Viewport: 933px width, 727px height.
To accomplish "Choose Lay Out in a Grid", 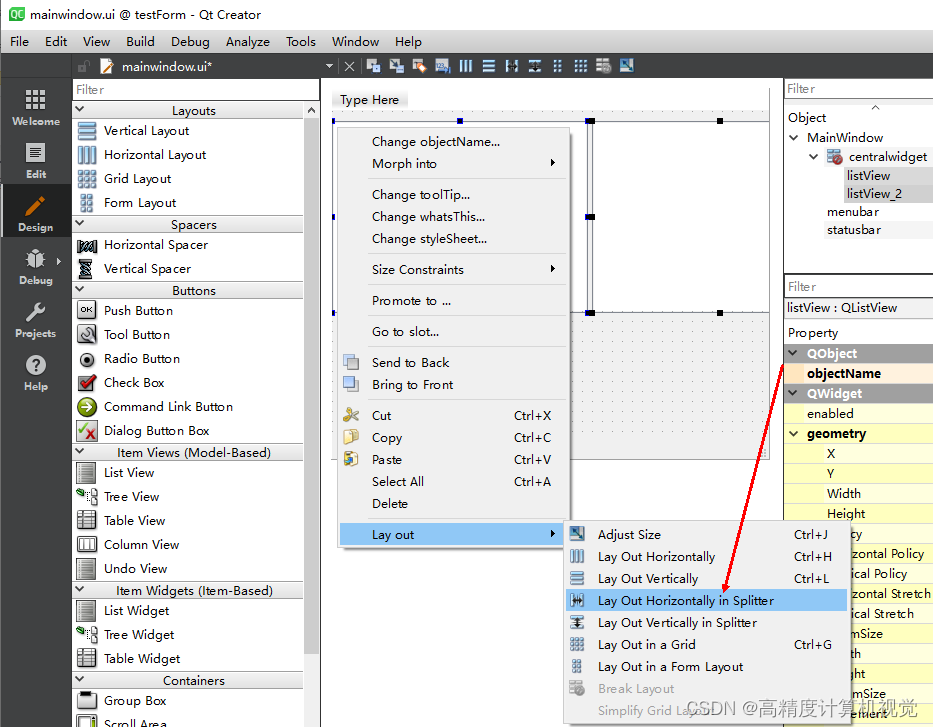I will click(x=706, y=645).
